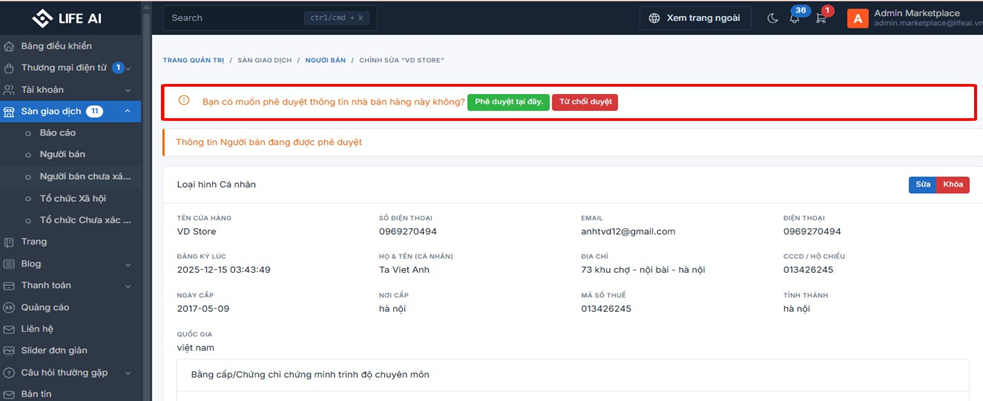Click the Tài khoản users icon
This screenshot has width=983, height=401.
[9, 90]
